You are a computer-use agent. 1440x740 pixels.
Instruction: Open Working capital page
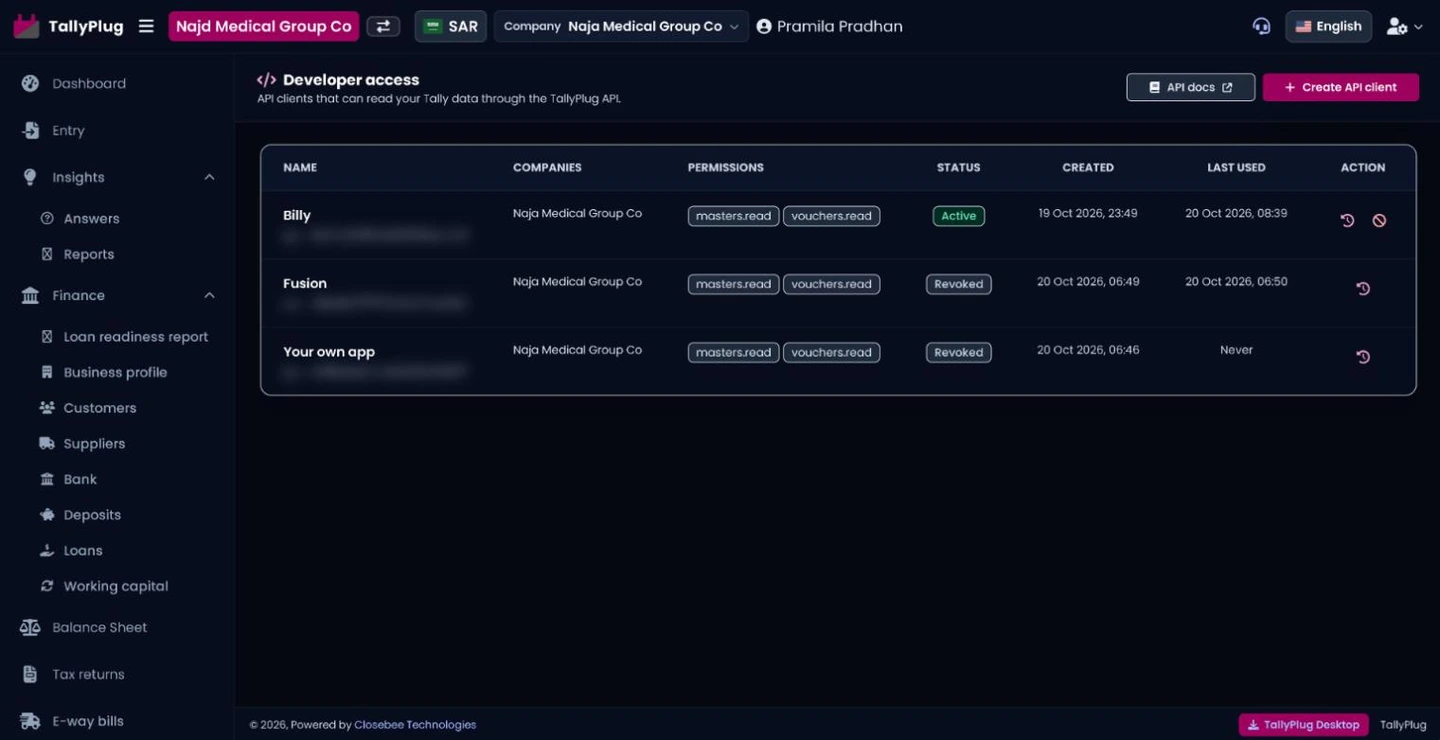pos(118,587)
